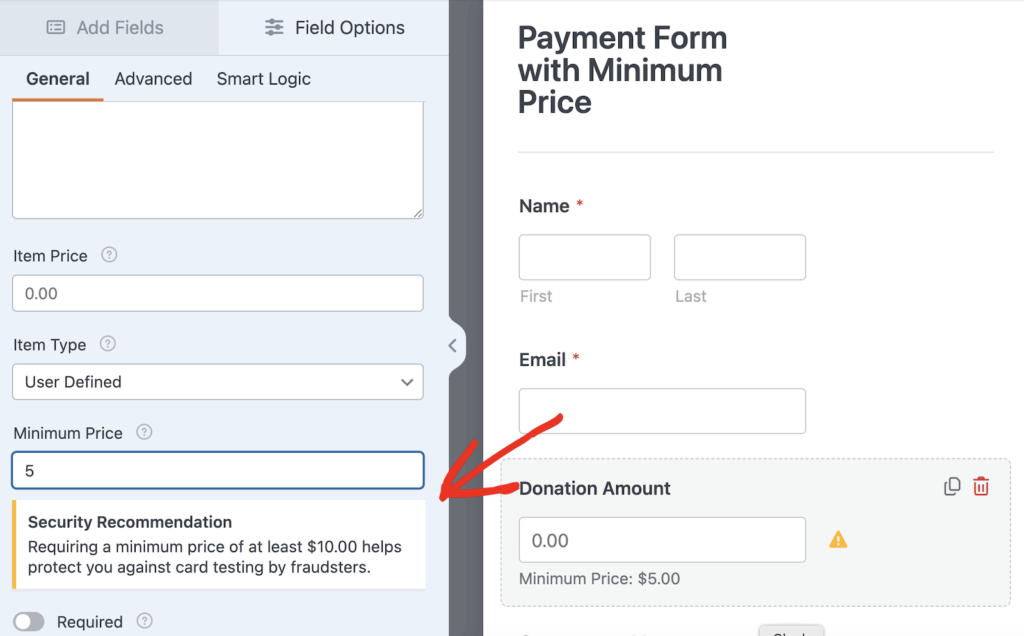1024x636 pixels.
Task: Click the First name input box
Action: [x=584, y=257]
